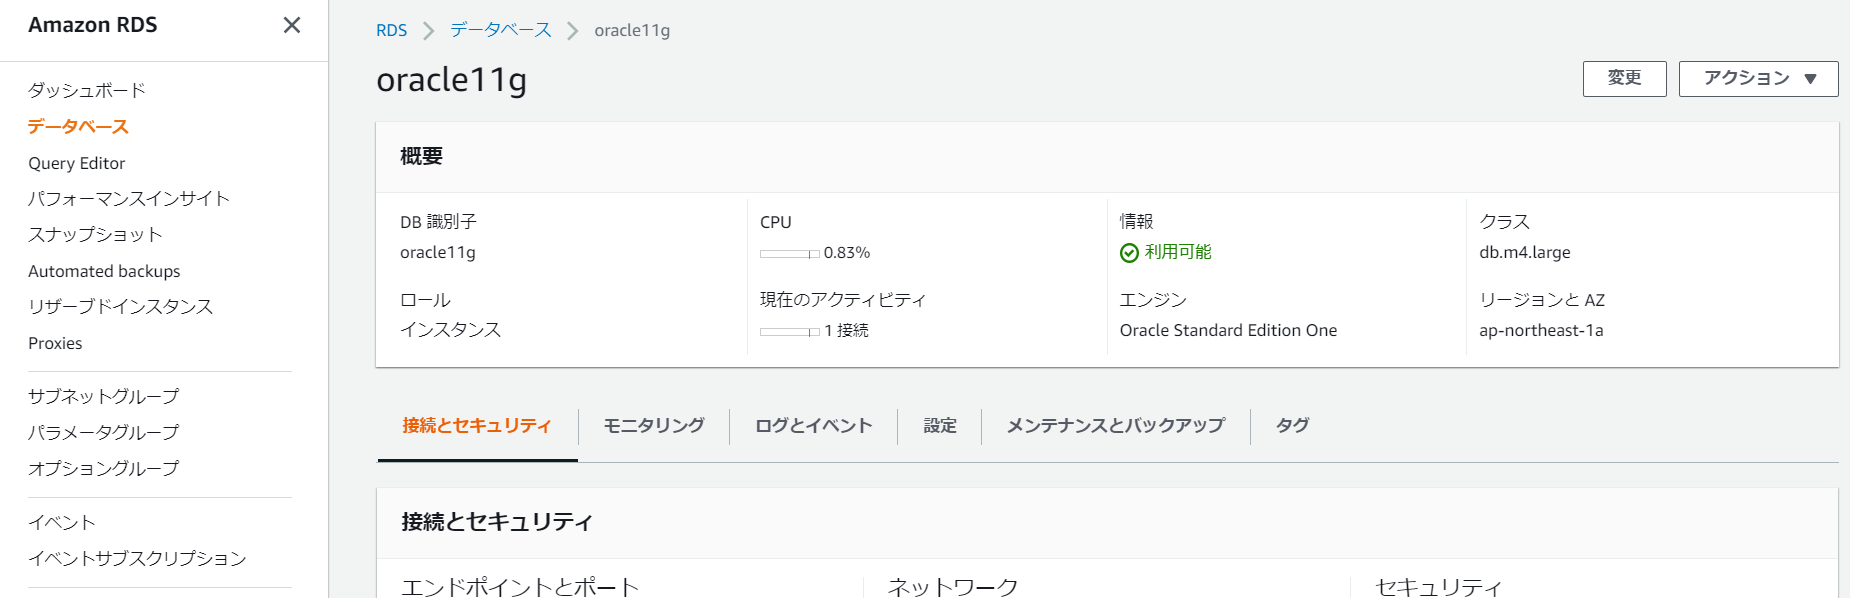Navigate to データベース in the breadcrumb

pyautogui.click(x=500, y=30)
